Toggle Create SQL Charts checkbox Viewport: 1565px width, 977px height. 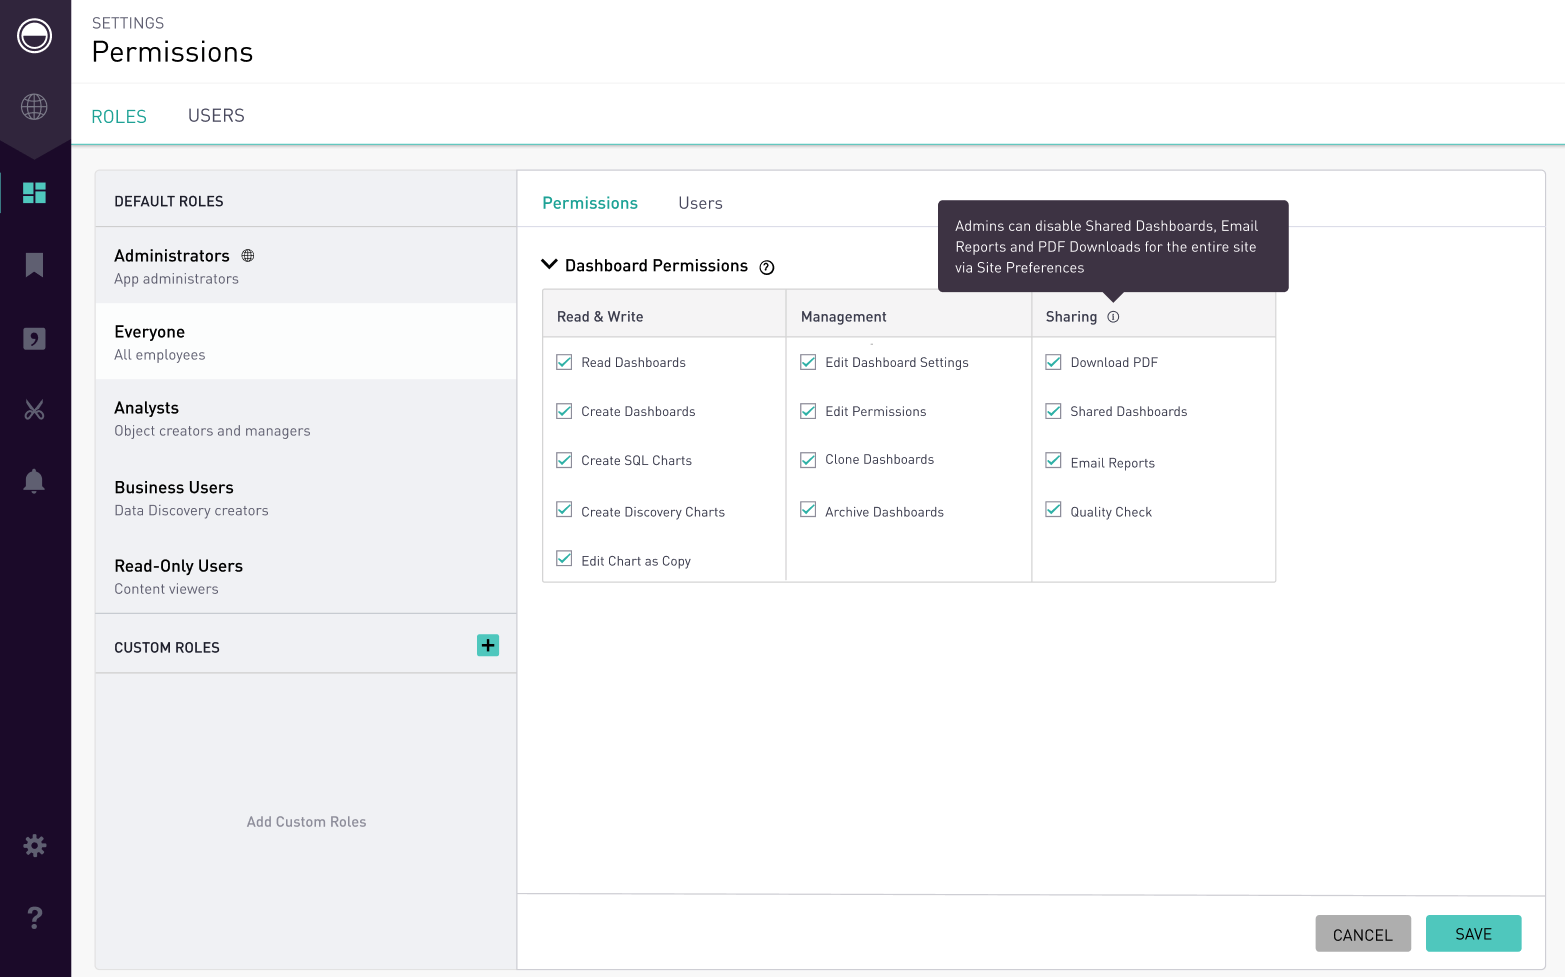tap(564, 460)
